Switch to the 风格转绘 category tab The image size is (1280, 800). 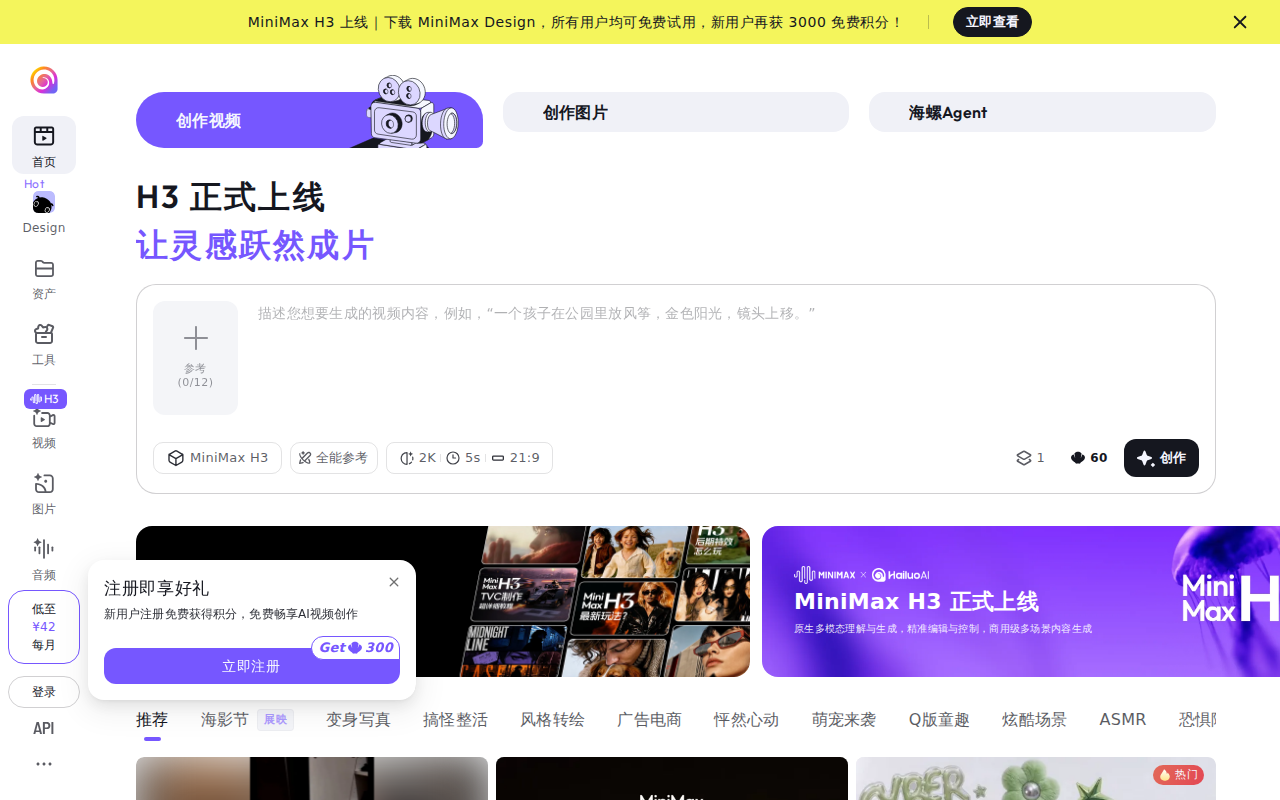(552, 720)
